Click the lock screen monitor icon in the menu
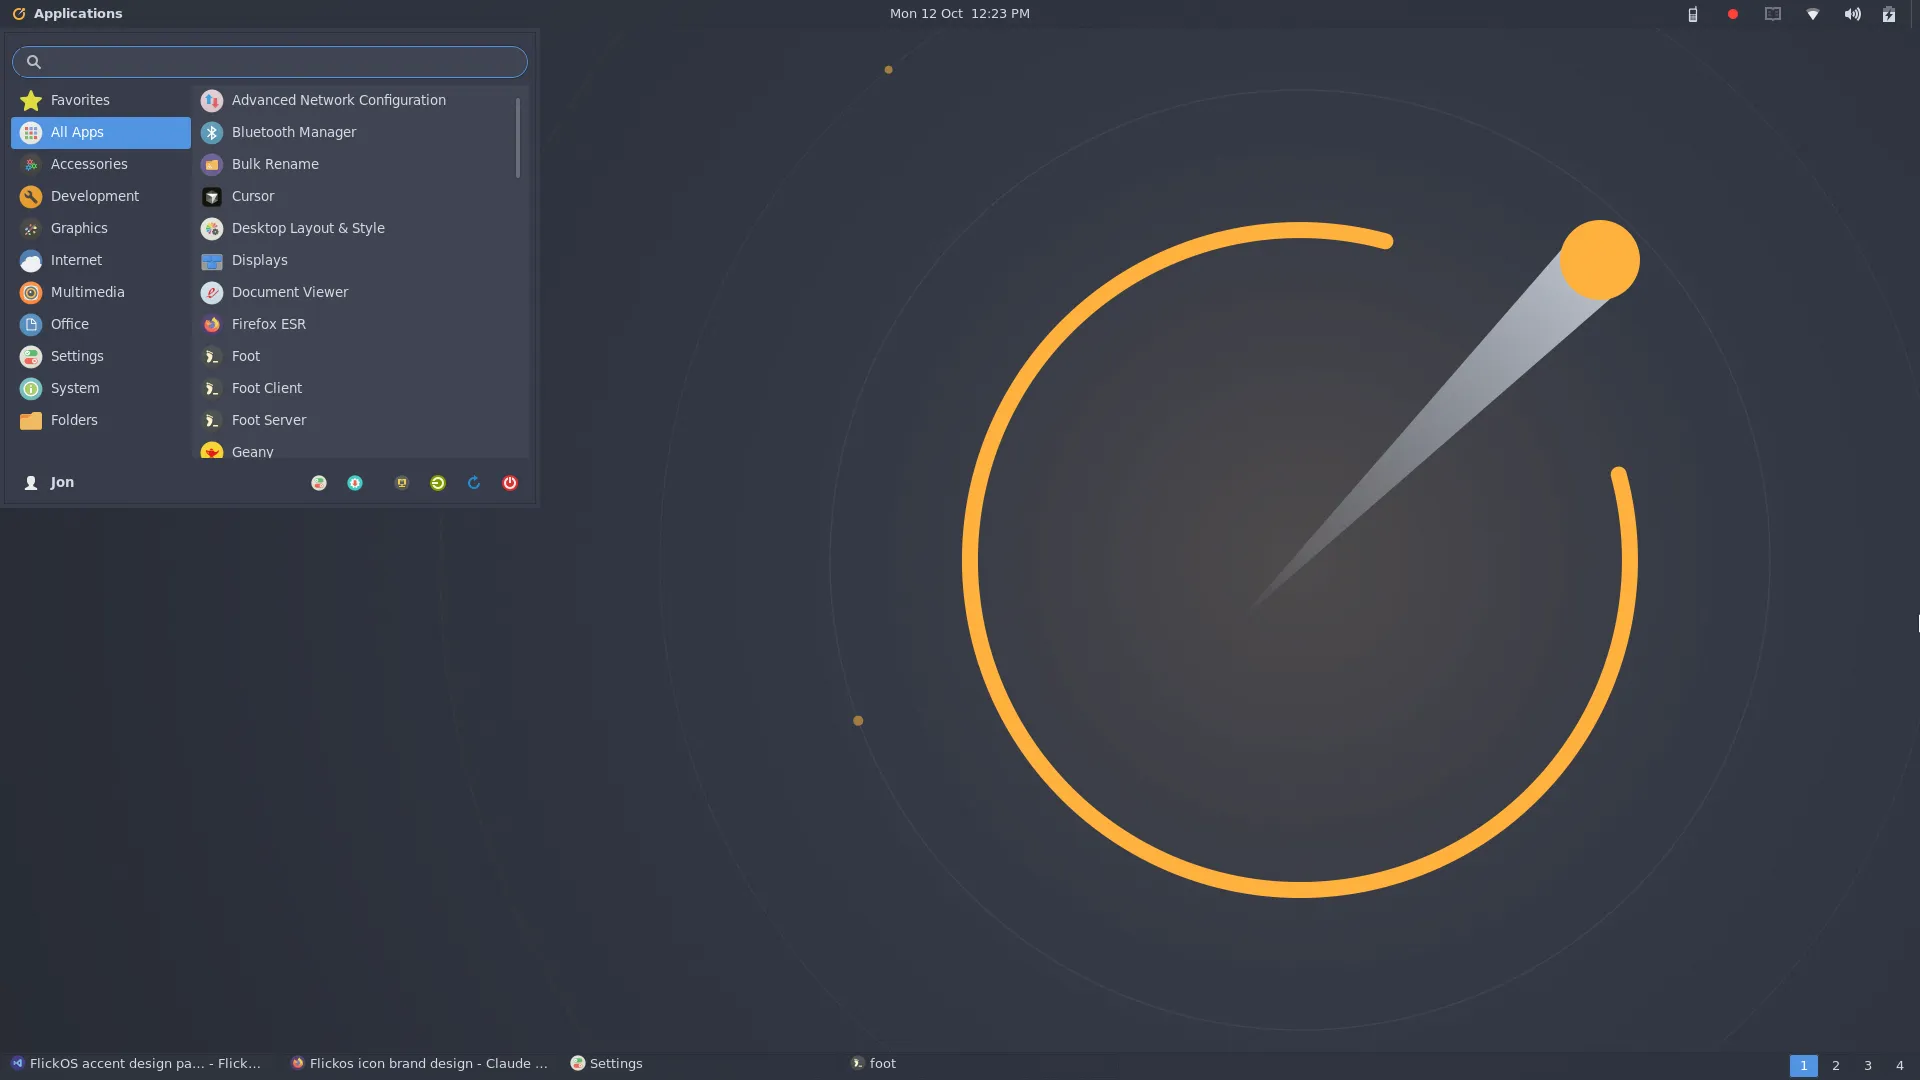Viewport: 1920px width, 1080px height. click(402, 483)
